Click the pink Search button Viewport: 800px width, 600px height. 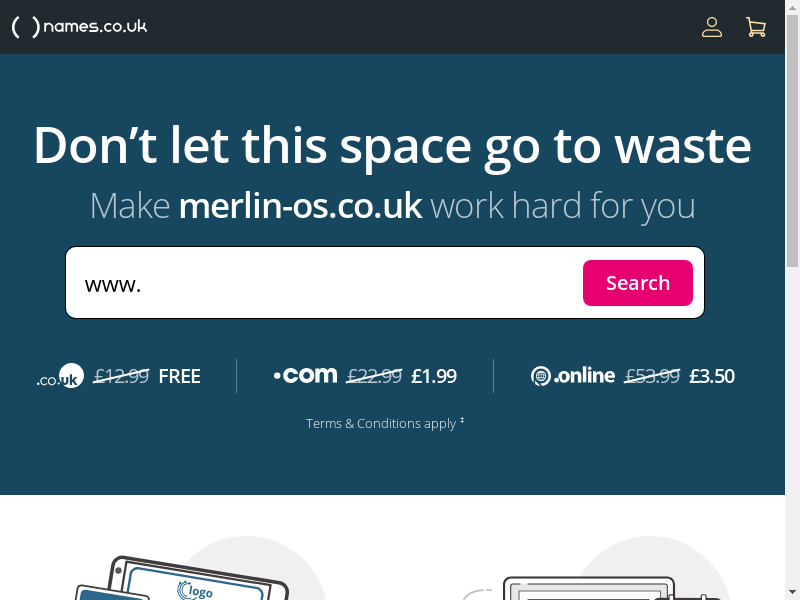click(x=638, y=283)
